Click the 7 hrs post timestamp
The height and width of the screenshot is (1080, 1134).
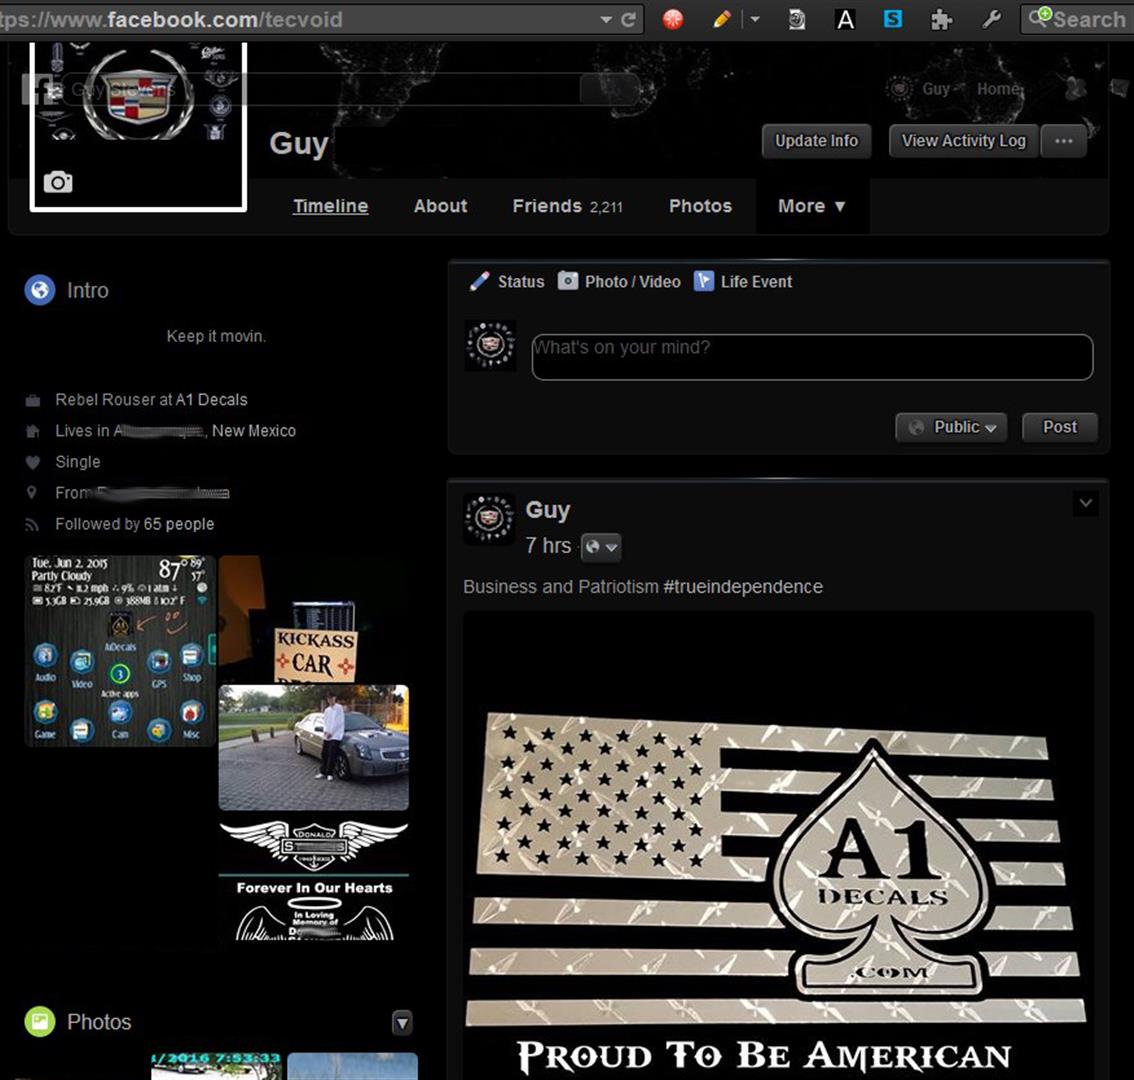[548, 545]
